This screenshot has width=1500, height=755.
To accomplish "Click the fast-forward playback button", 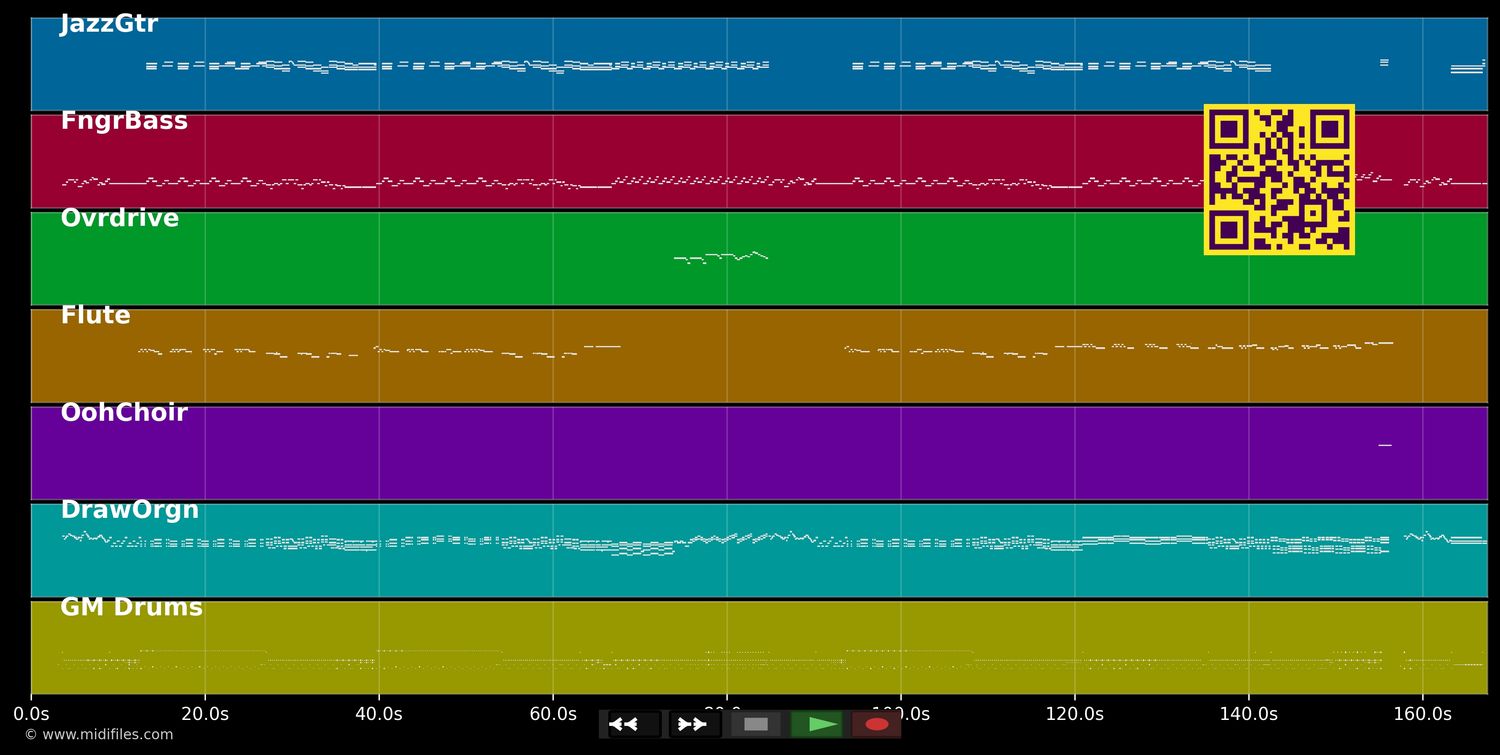I will point(695,724).
